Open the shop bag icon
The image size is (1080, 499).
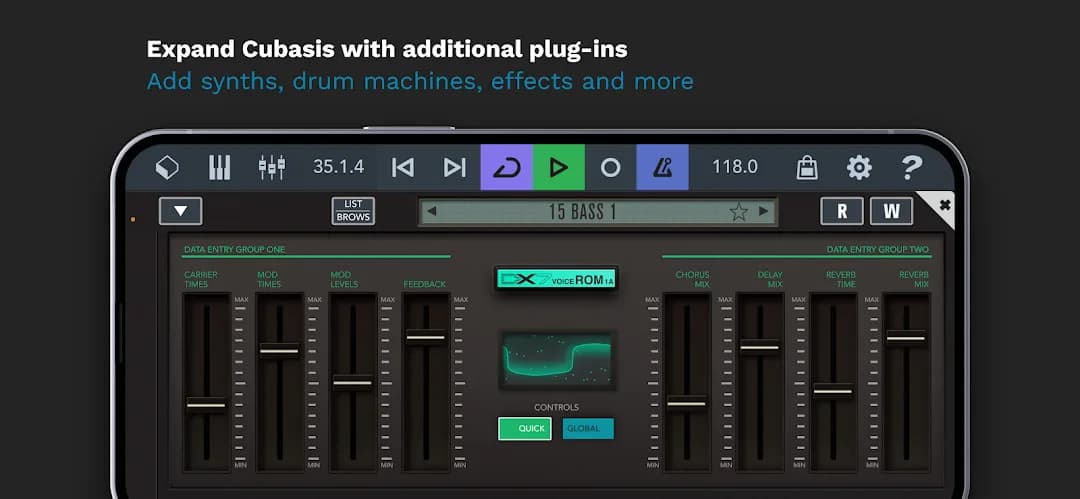807,167
